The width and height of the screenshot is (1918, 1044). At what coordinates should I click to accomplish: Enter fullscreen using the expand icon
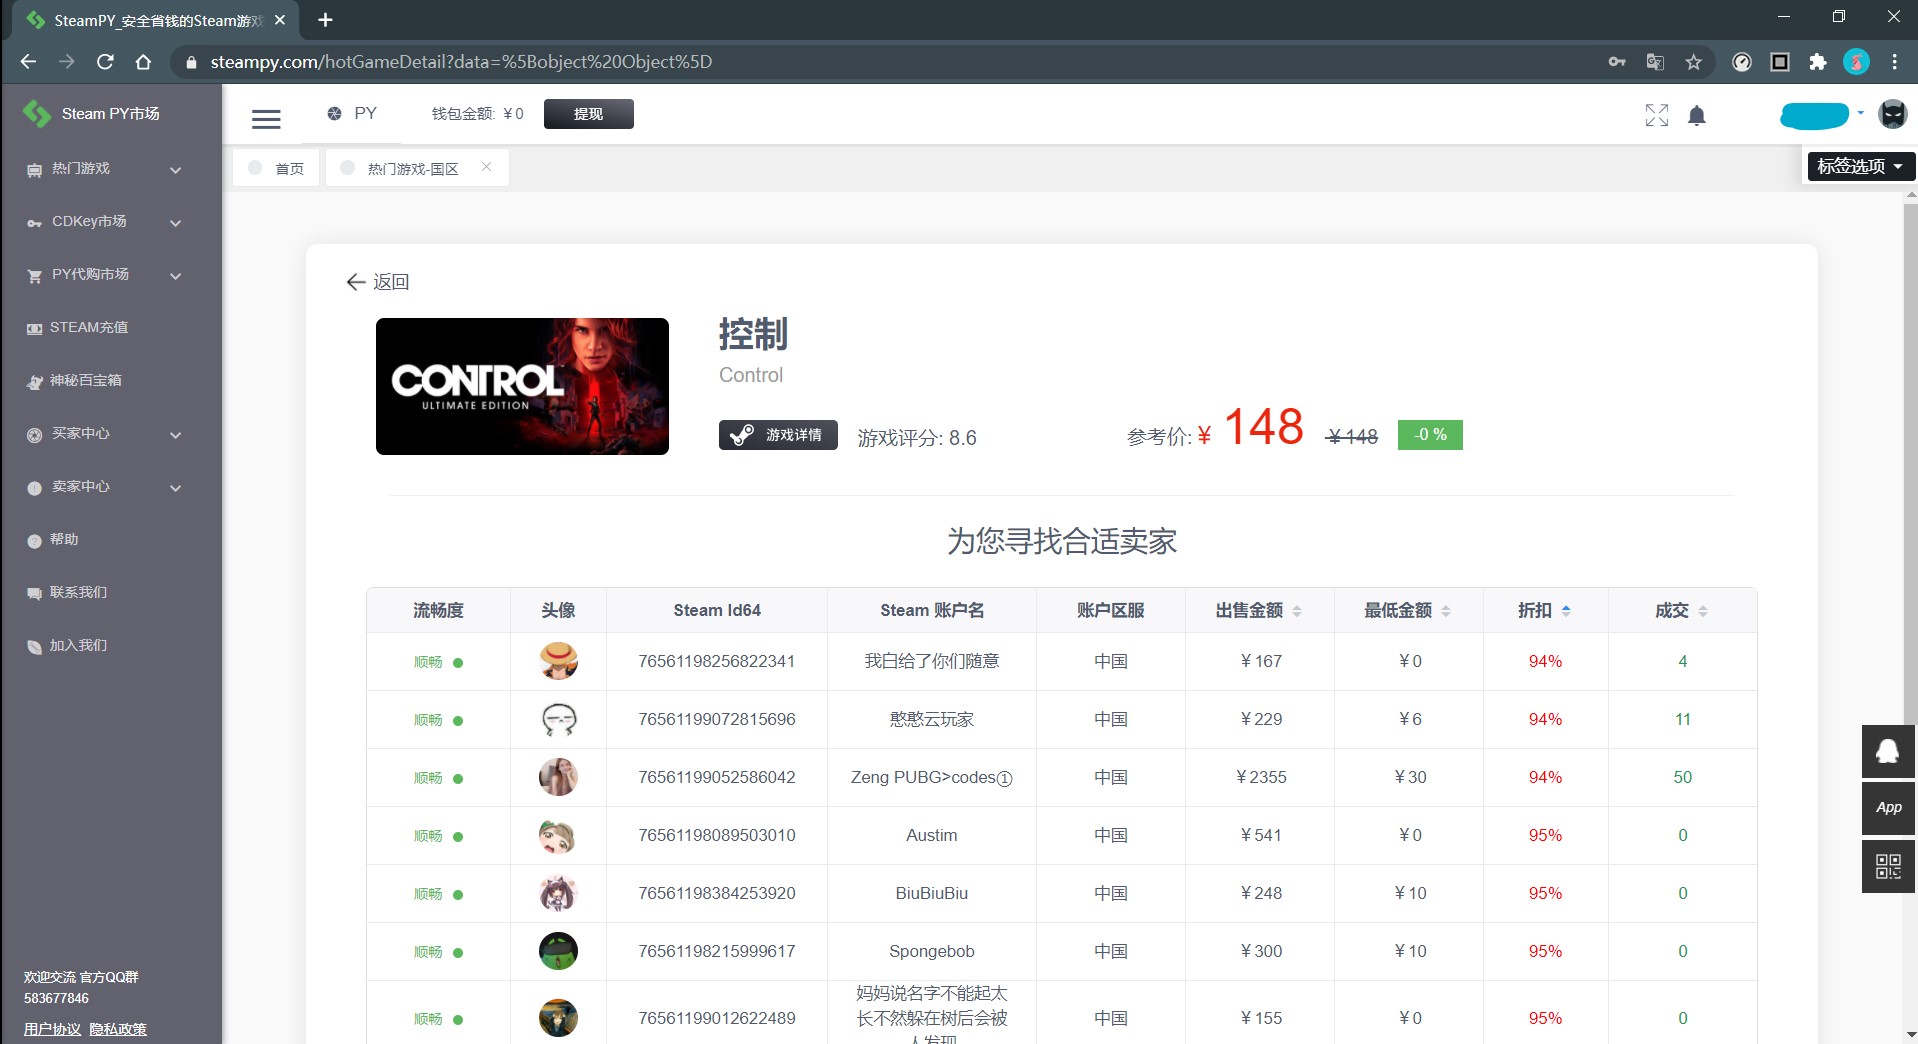[x=1656, y=115]
